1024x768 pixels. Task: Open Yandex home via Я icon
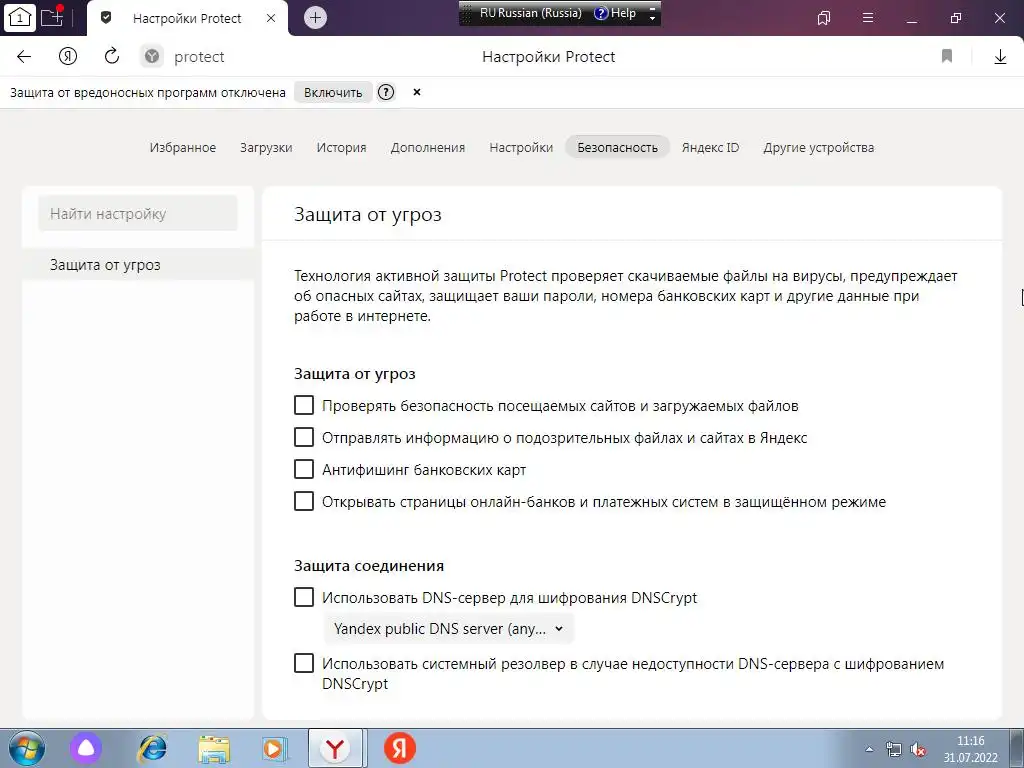pos(68,57)
